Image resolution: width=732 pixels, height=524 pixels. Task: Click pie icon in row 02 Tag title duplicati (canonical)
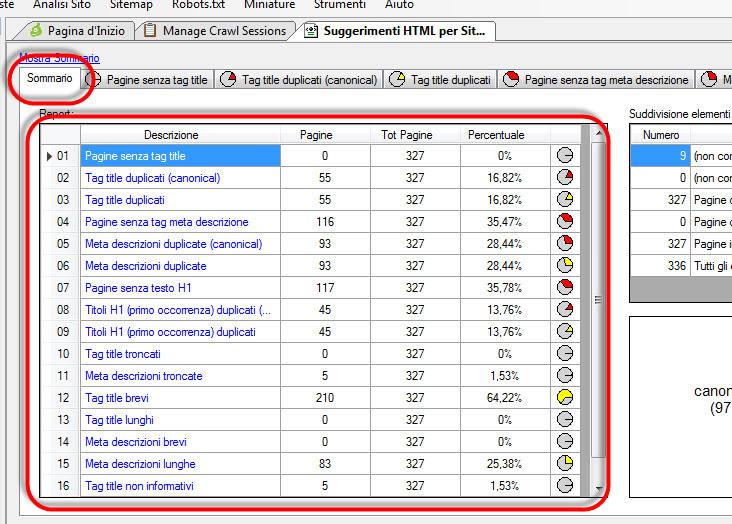pyautogui.click(x=565, y=177)
